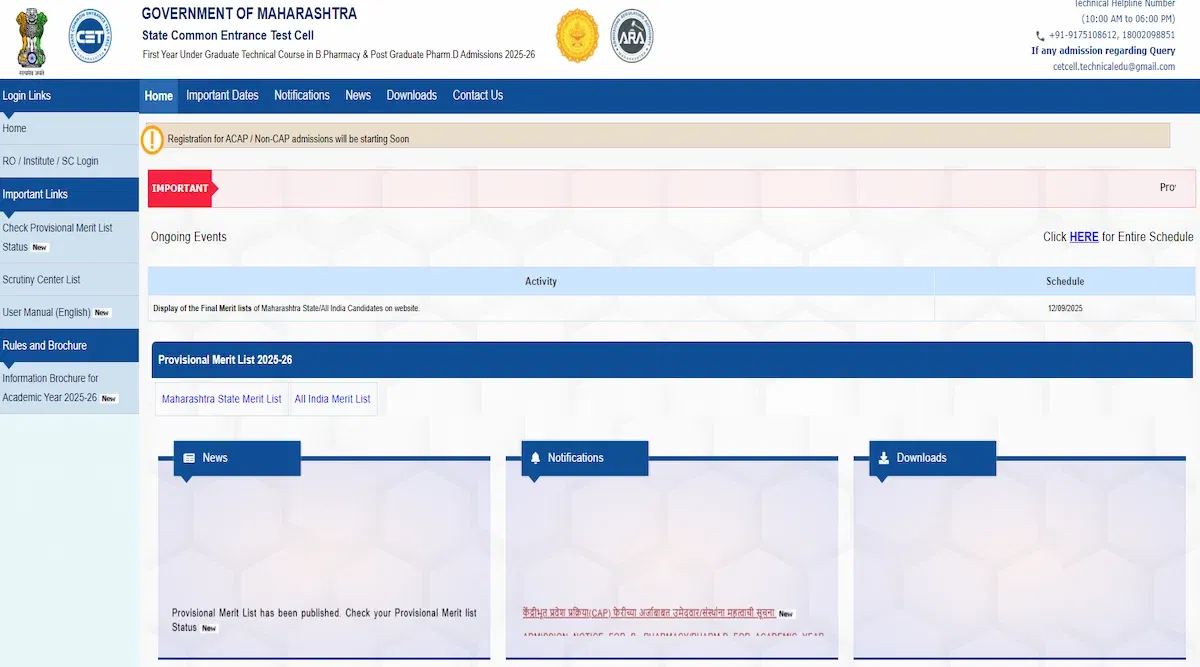Open the sidebar Home link

(x=15, y=129)
